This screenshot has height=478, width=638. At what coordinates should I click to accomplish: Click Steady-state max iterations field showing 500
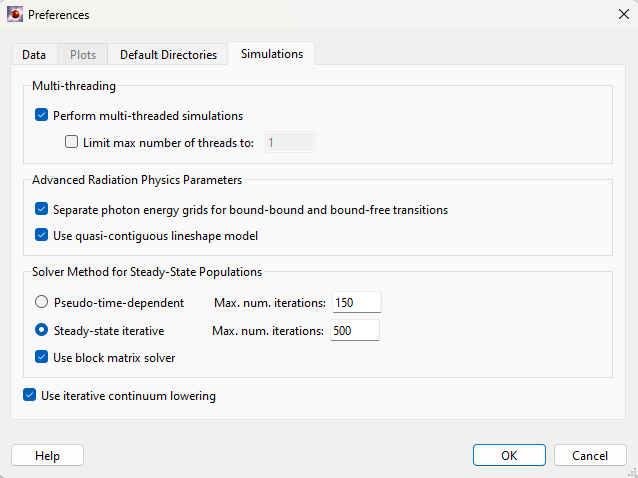coord(354,330)
